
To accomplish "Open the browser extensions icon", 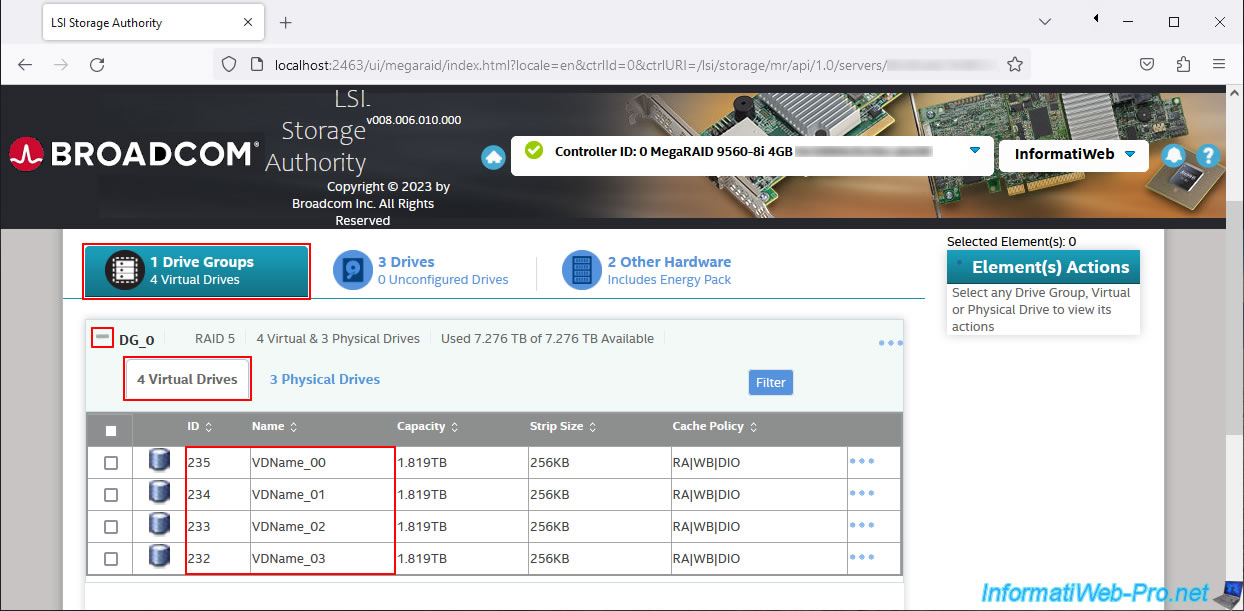I will (1184, 64).
